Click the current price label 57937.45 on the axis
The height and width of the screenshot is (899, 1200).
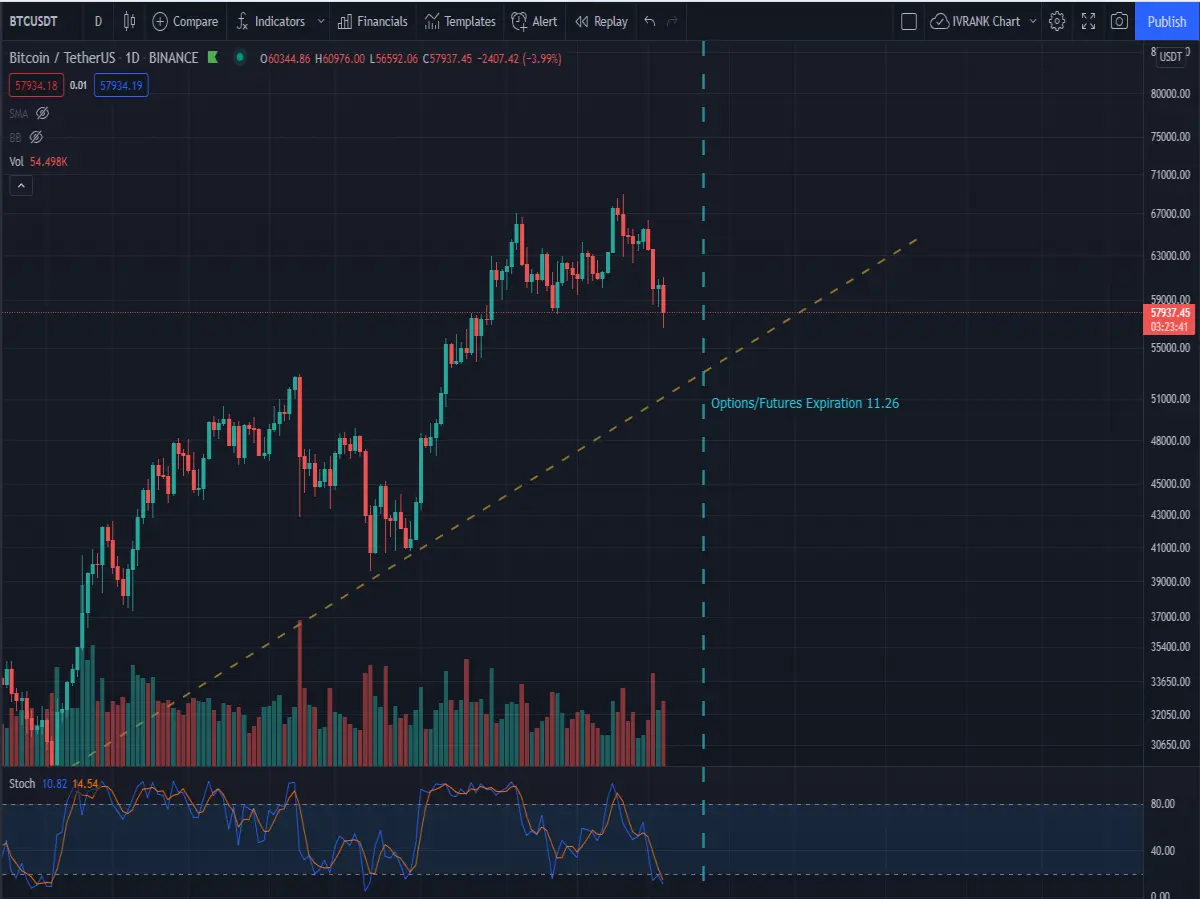point(1168,312)
